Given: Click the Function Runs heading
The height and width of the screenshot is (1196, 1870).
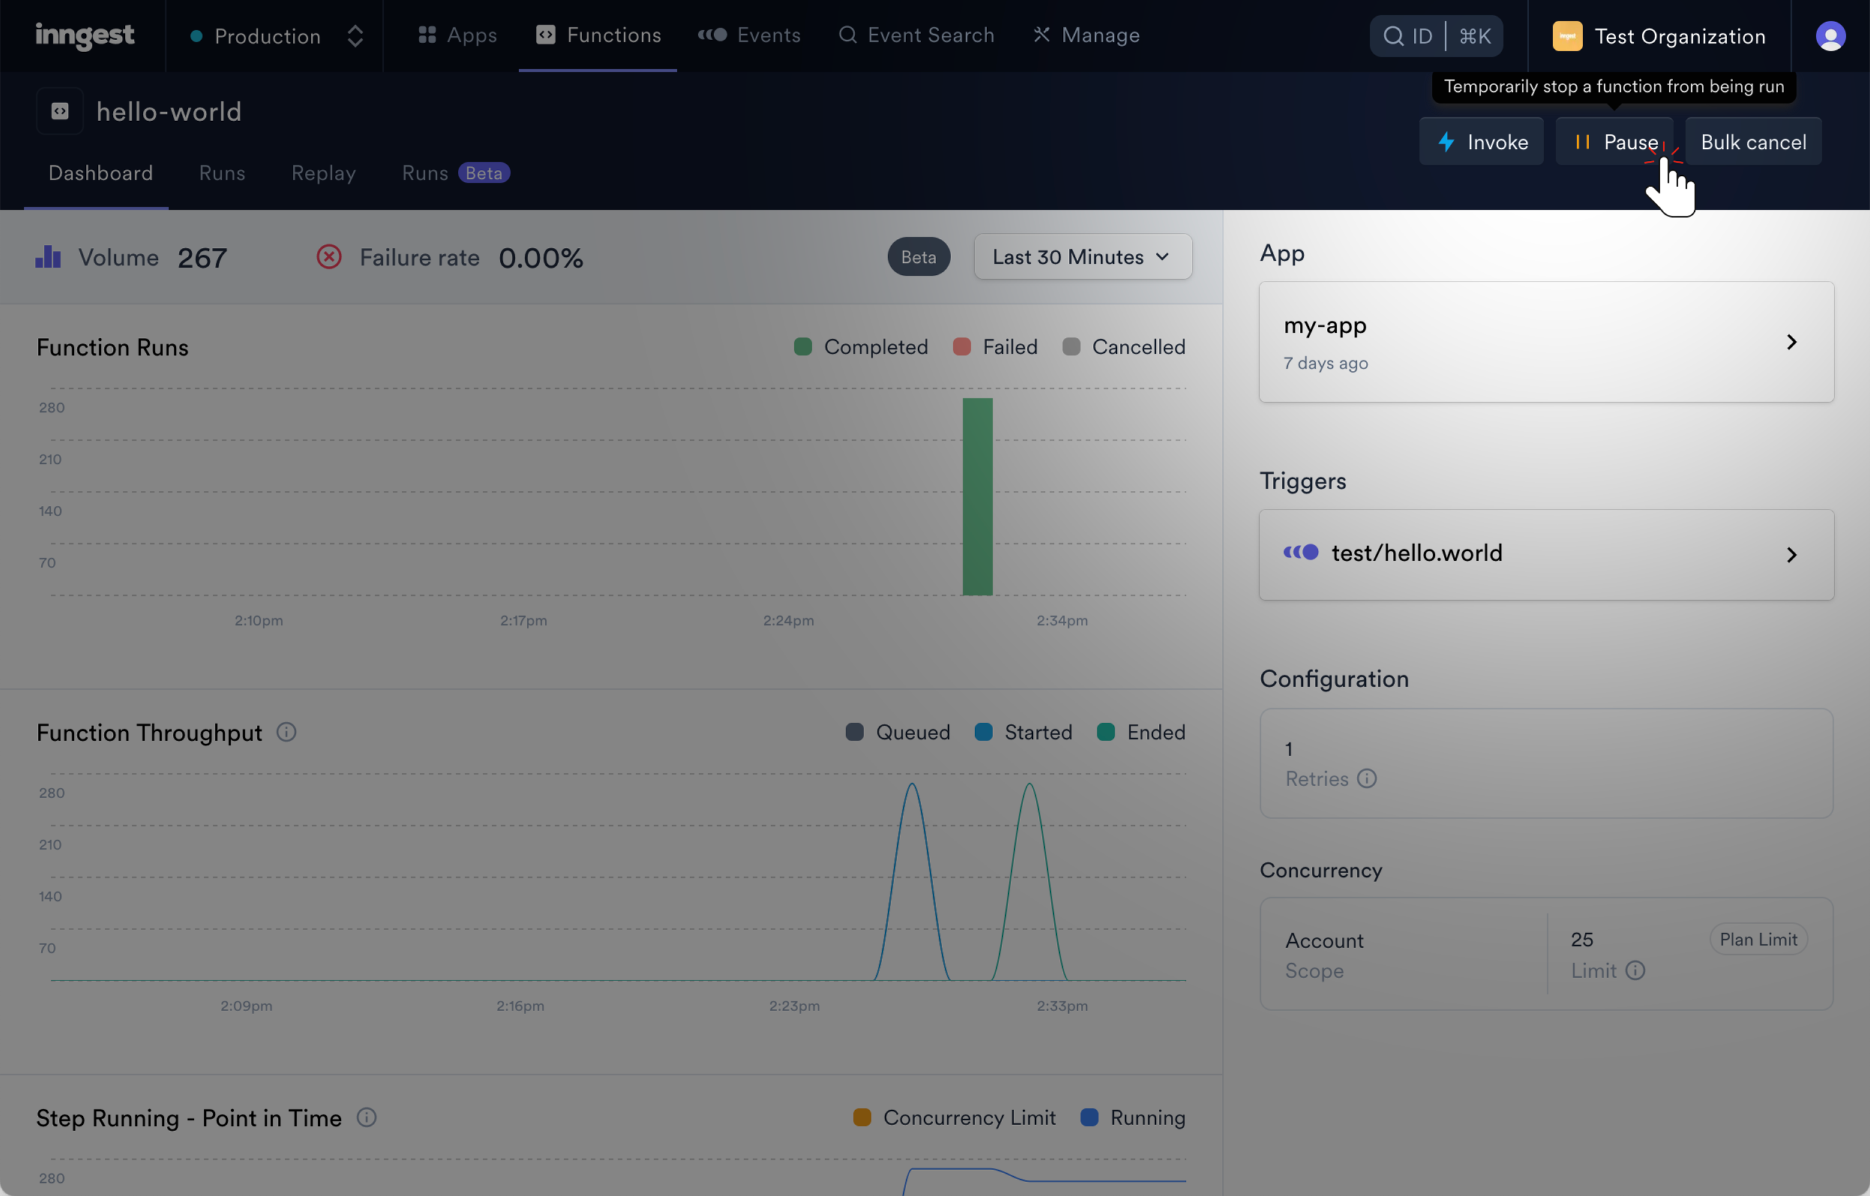Looking at the screenshot, I should tap(112, 347).
